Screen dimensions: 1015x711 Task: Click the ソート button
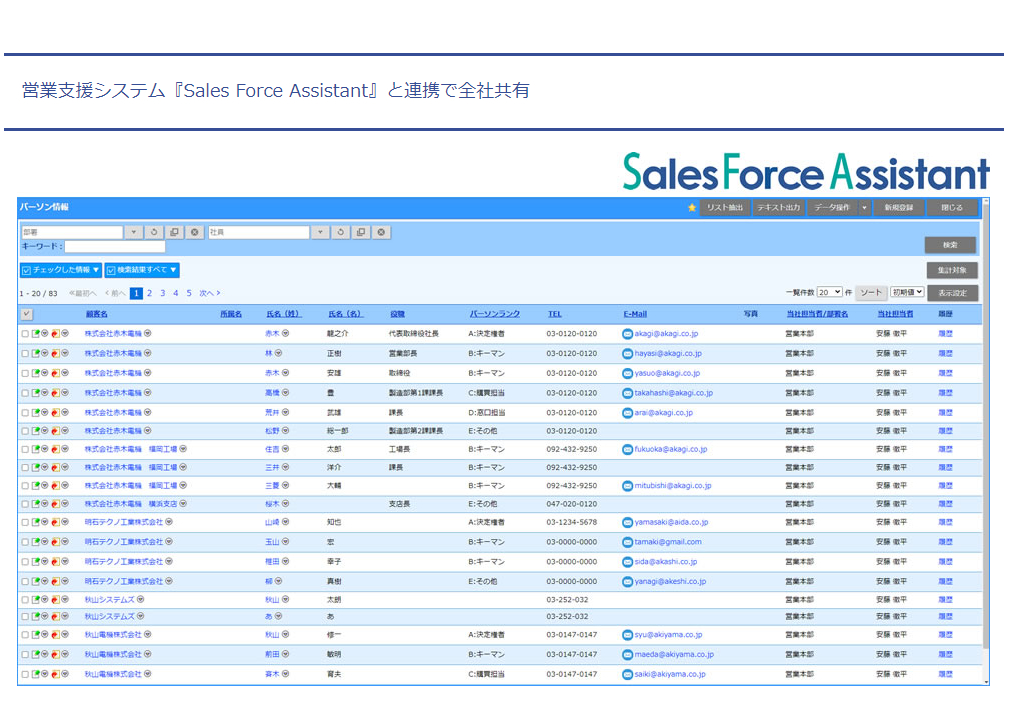(871, 293)
